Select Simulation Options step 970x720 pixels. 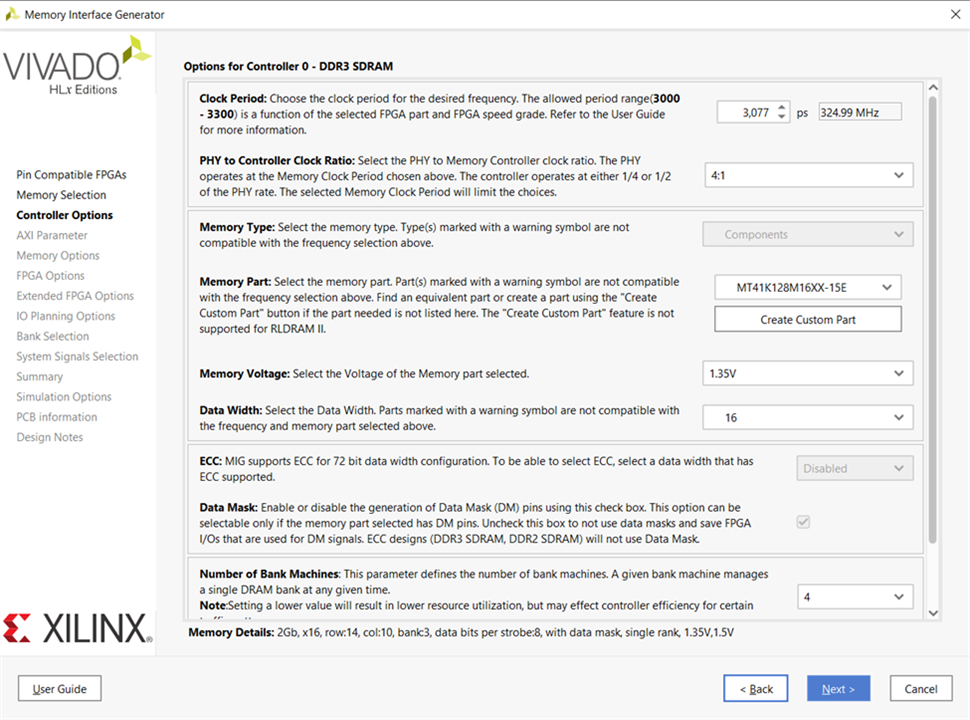pyautogui.click(x=64, y=397)
